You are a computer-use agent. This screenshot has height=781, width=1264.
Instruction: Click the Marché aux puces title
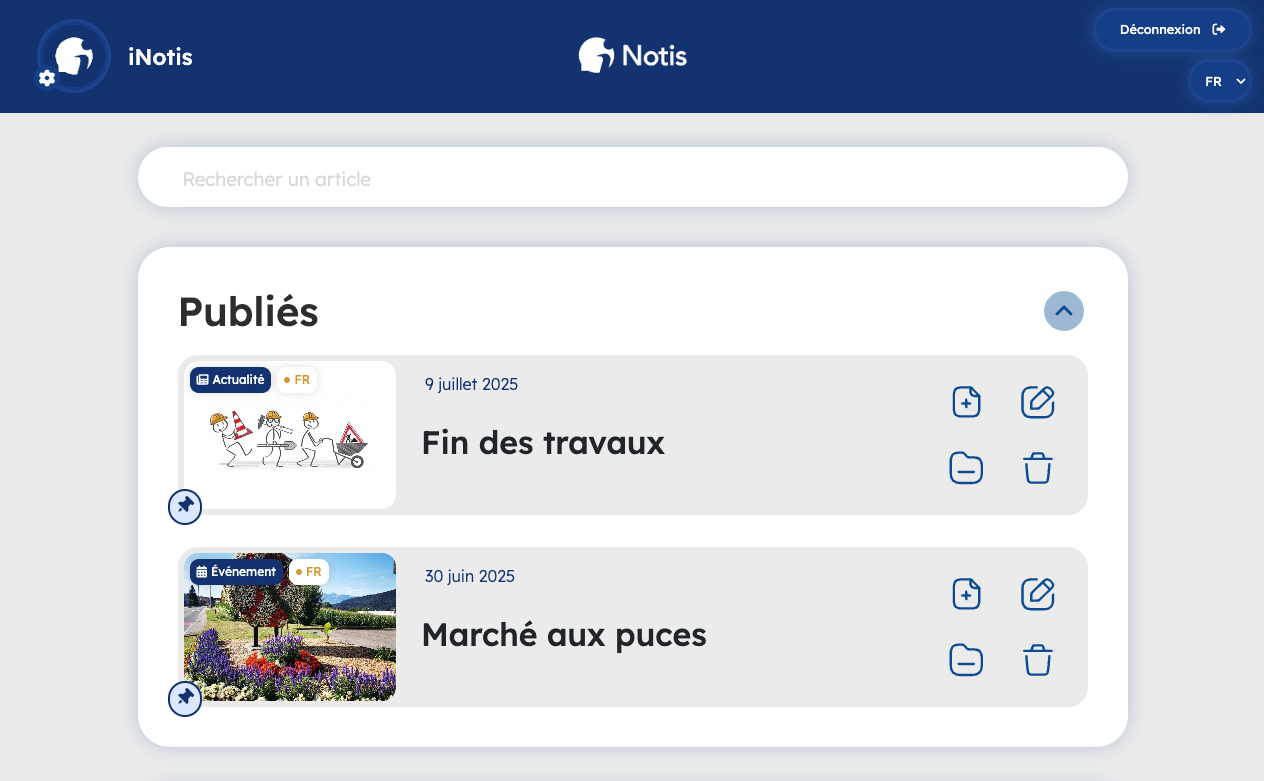tap(564, 635)
